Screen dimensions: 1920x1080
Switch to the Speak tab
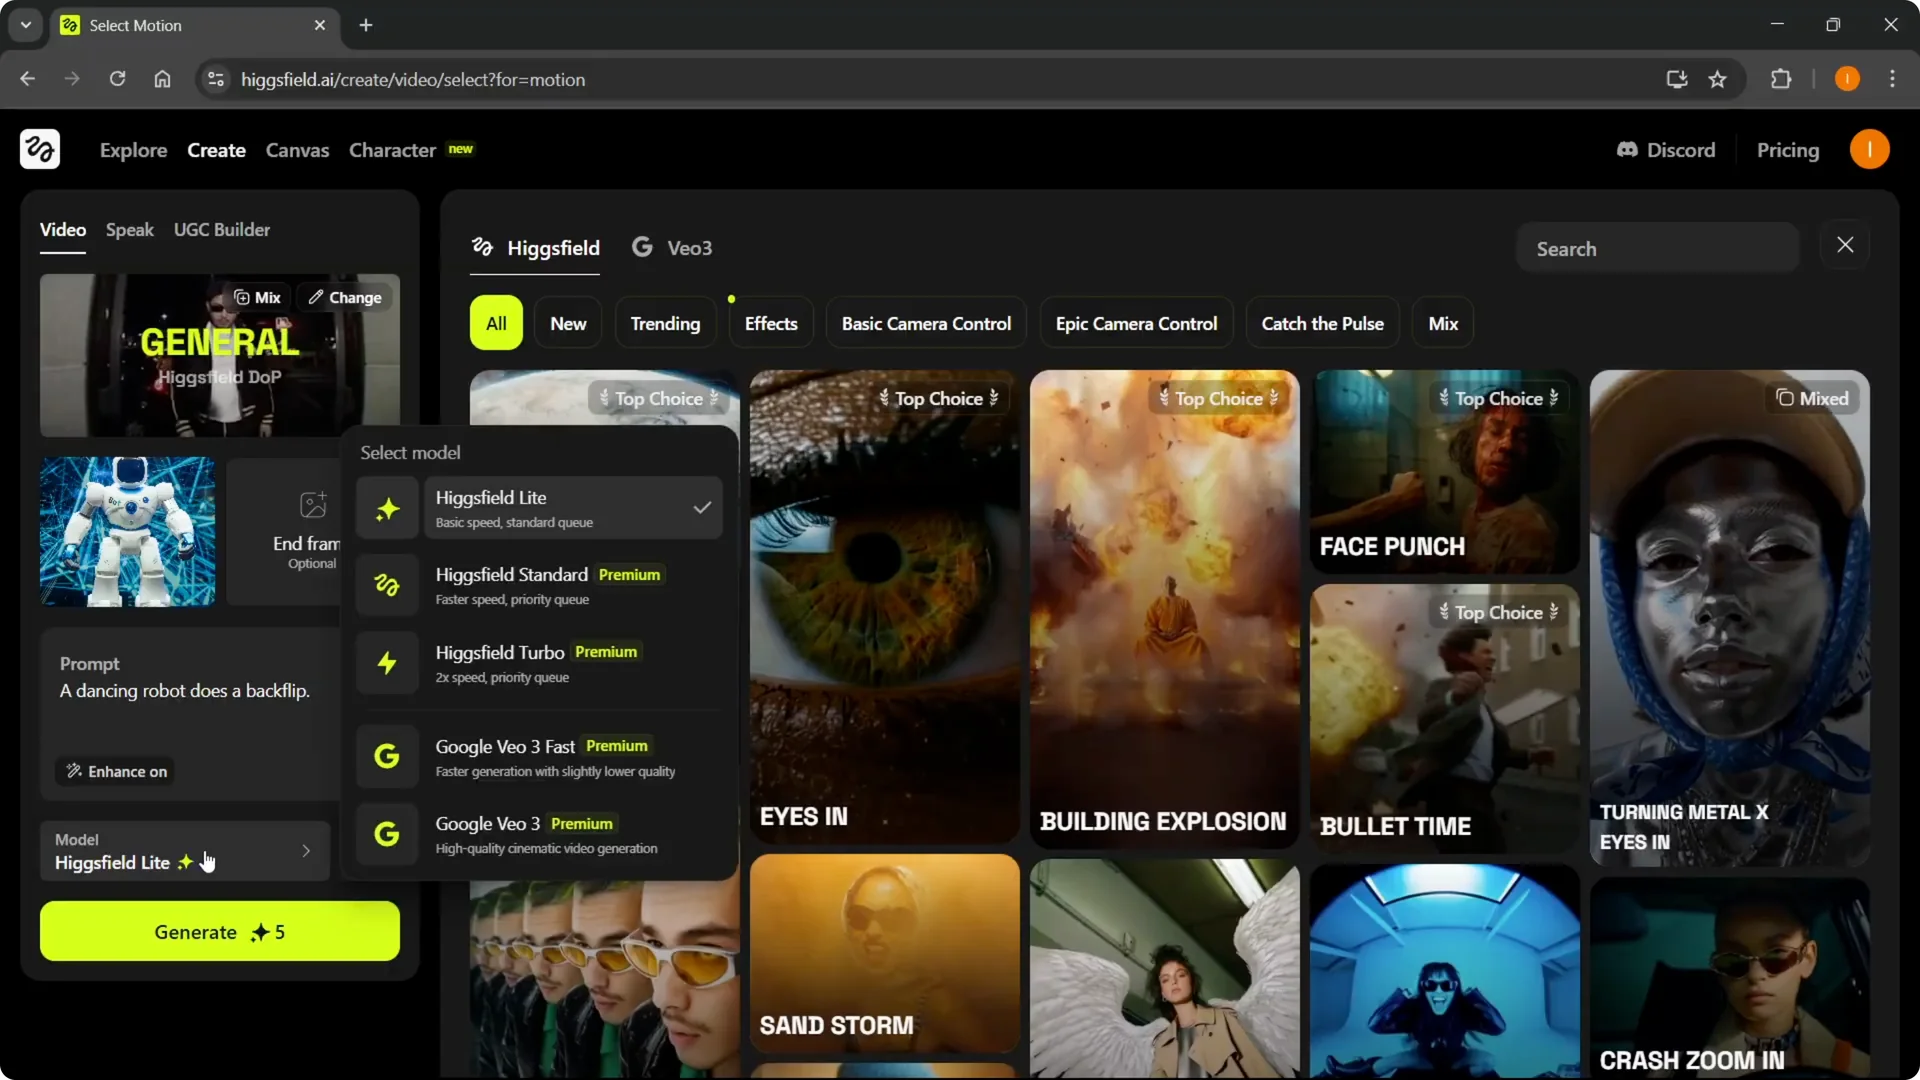click(129, 229)
